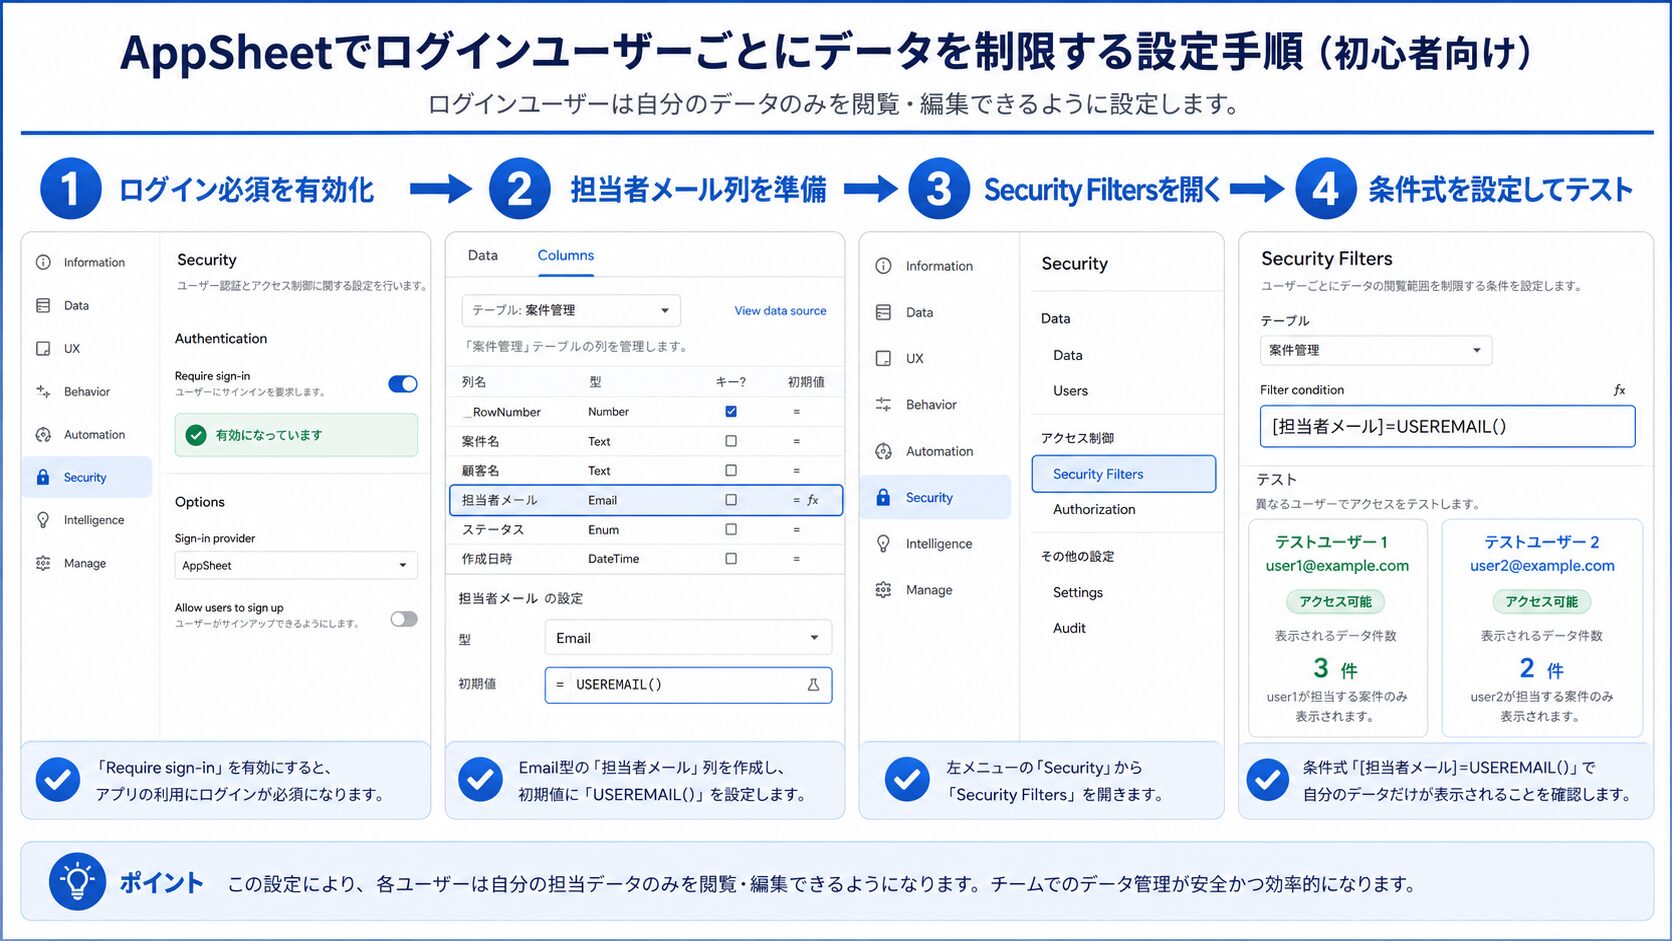1672x941 pixels.
Task: Open Data icon in step 3 sidebar
Action: 883,312
